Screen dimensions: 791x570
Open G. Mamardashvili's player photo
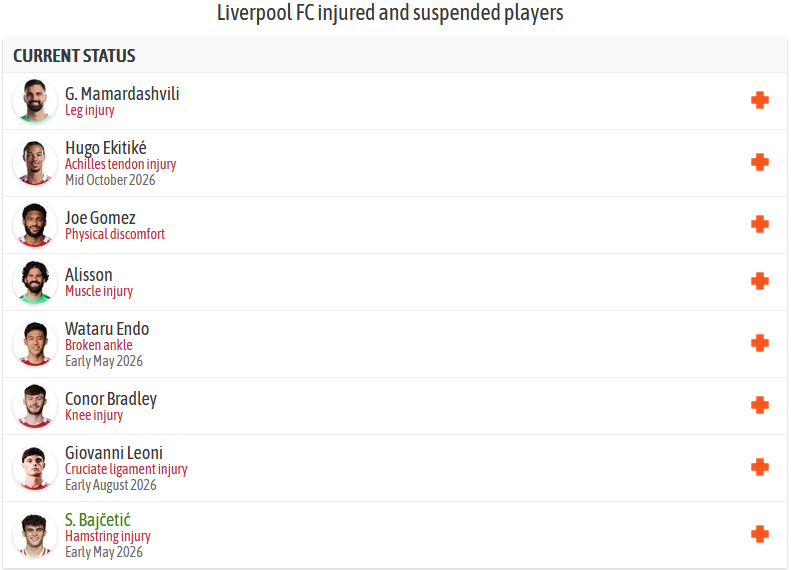(x=35, y=101)
